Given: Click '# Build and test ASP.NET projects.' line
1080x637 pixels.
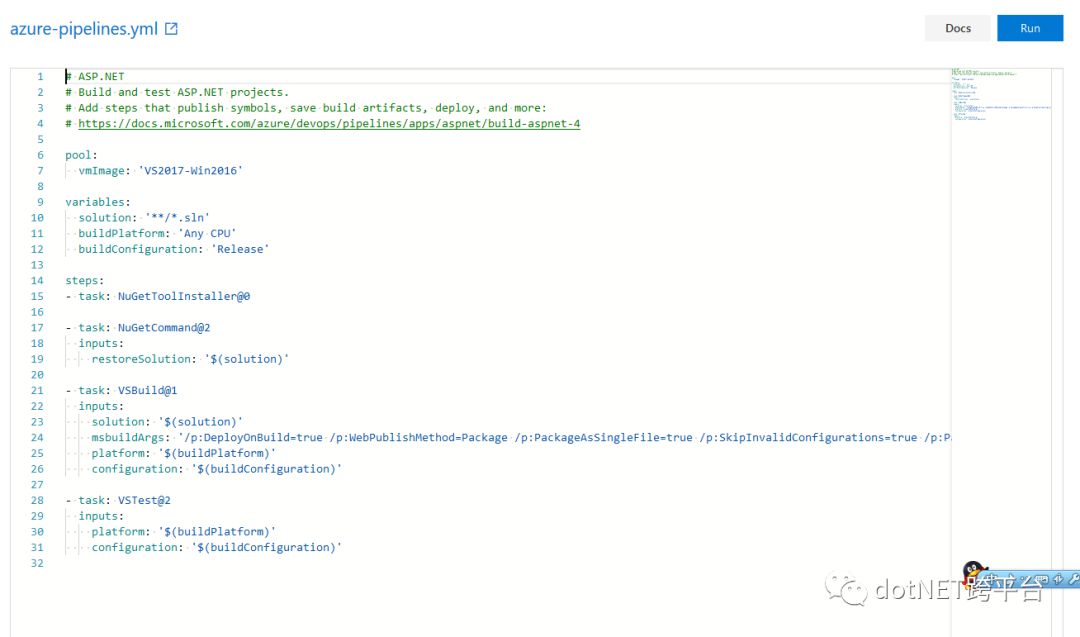Looking at the screenshot, I should tap(177, 92).
